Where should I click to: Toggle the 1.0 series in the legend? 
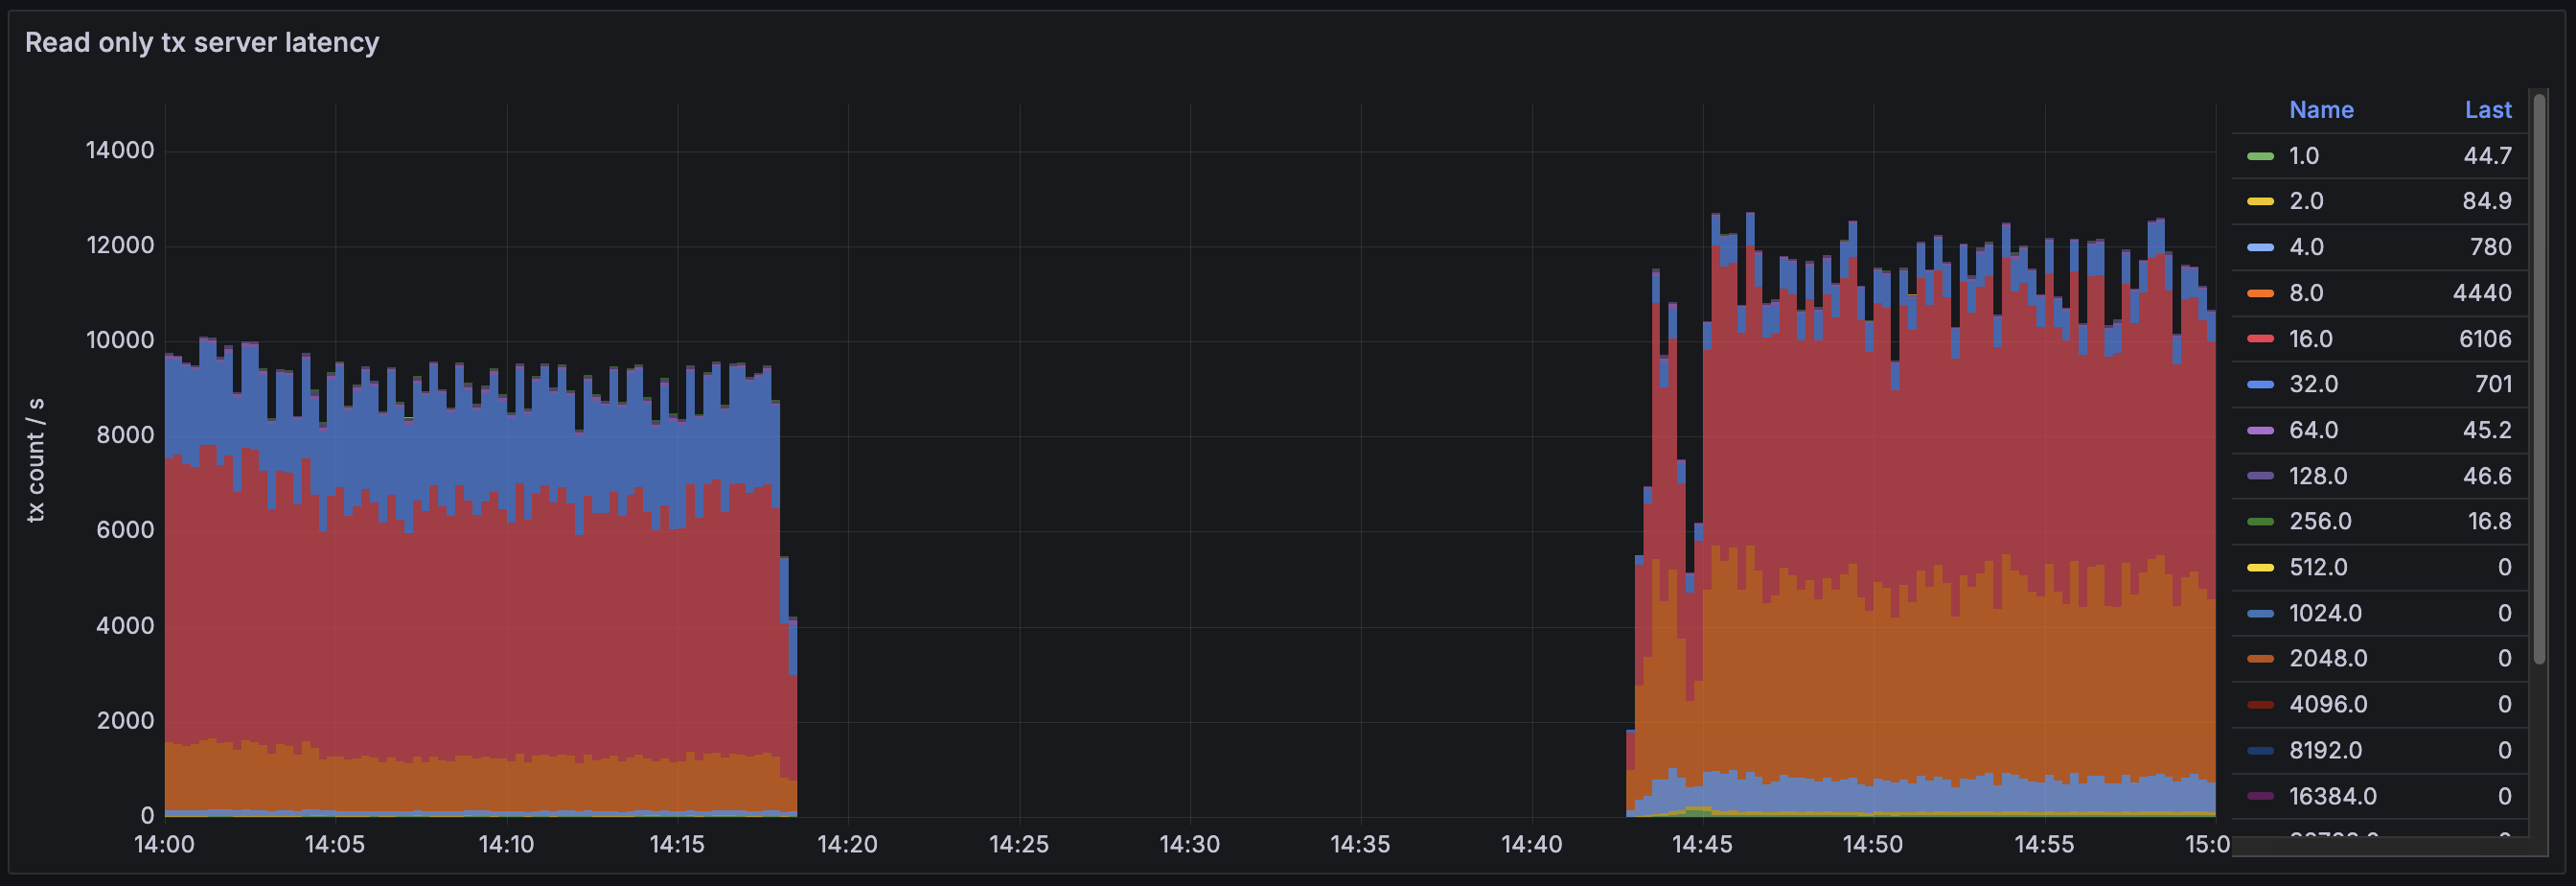point(2303,156)
